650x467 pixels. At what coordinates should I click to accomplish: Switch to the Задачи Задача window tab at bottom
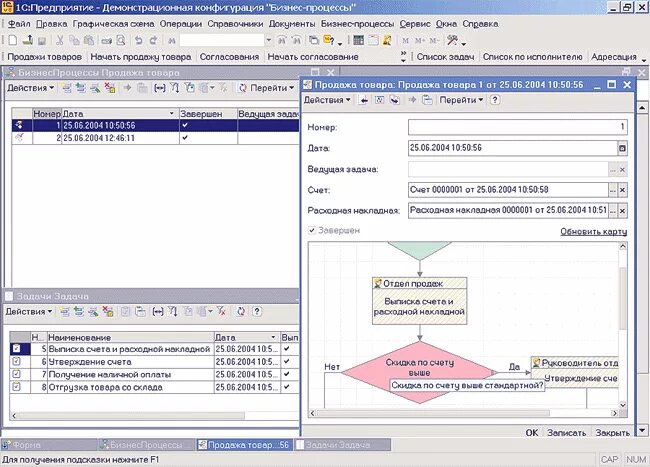[x=342, y=445]
